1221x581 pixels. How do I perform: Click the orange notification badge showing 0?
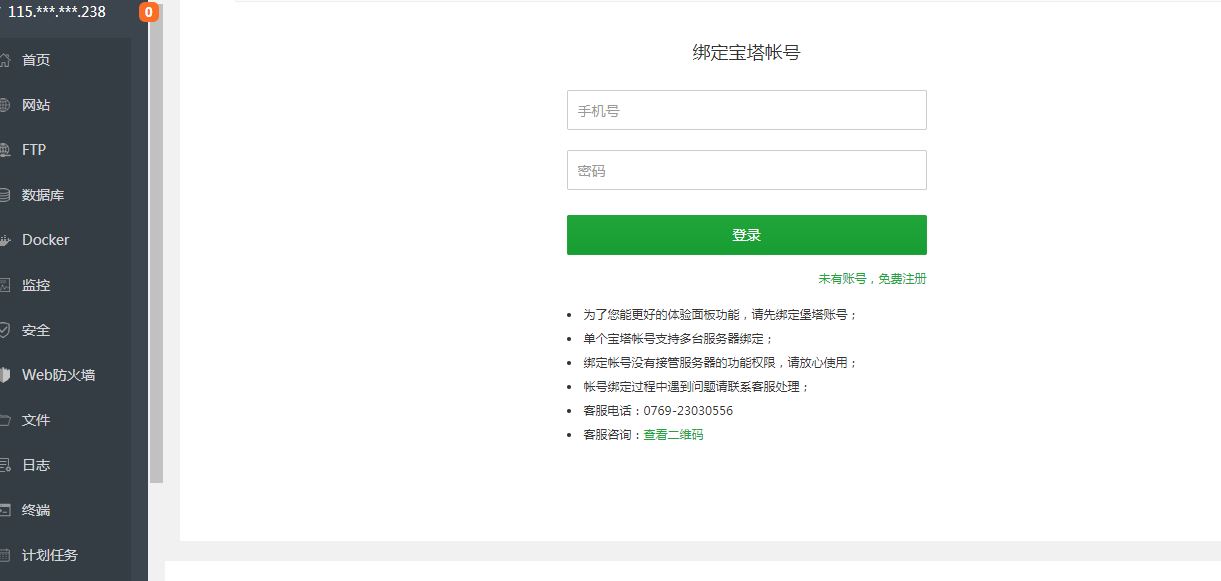coord(149,12)
